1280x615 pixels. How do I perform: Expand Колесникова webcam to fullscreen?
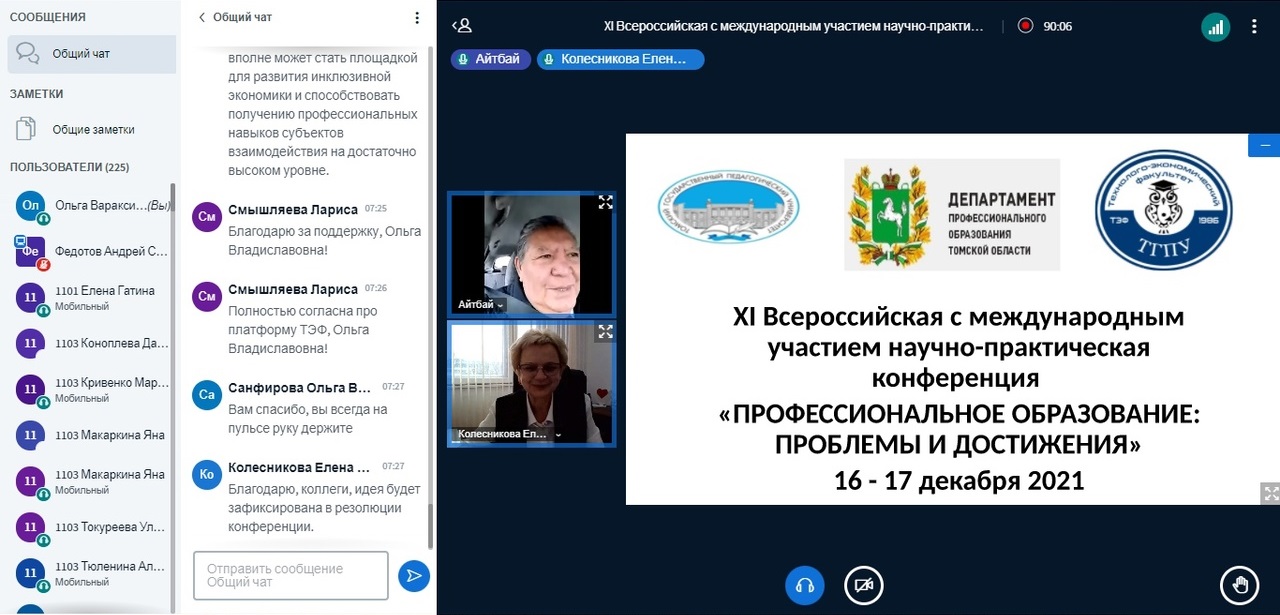point(605,331)
